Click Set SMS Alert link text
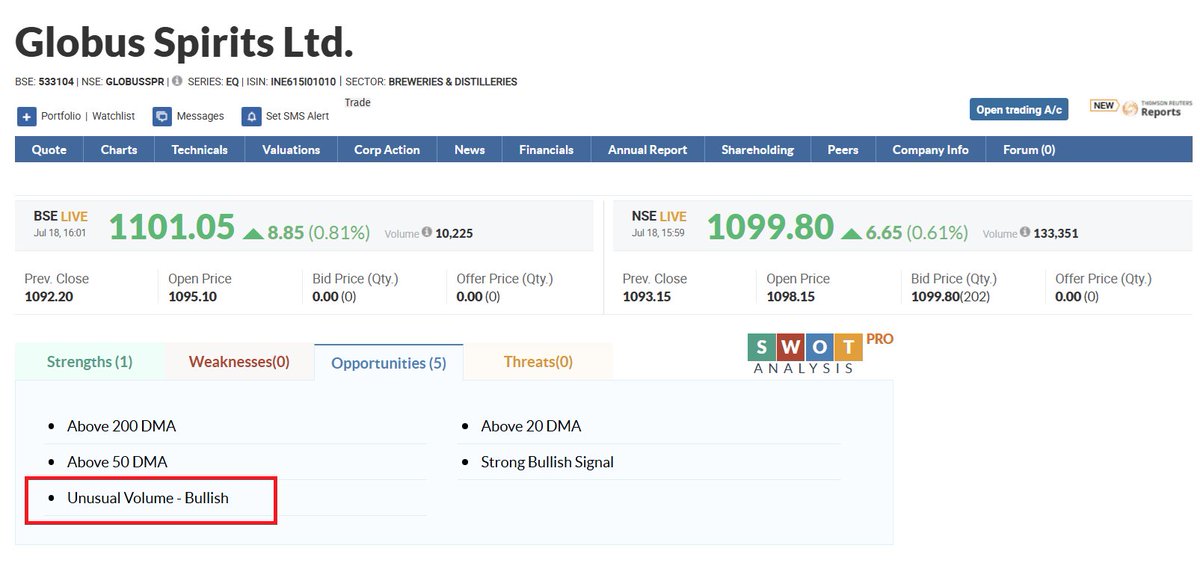This screenshot has height=566, width=1200. coord(297,116)
